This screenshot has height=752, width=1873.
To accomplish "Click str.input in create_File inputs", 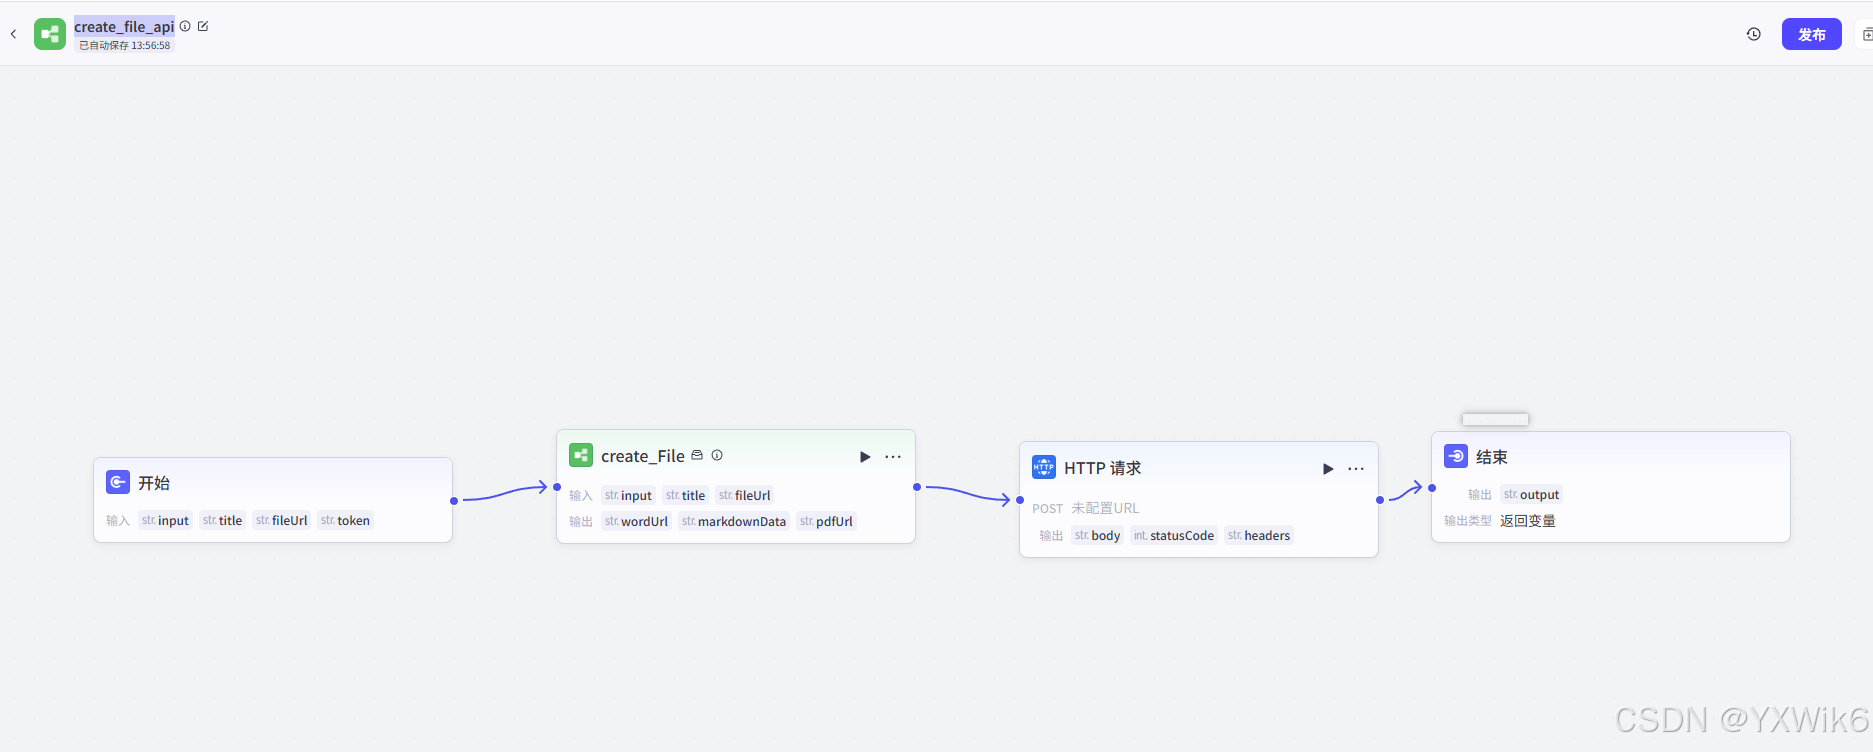I will (628, 495).
